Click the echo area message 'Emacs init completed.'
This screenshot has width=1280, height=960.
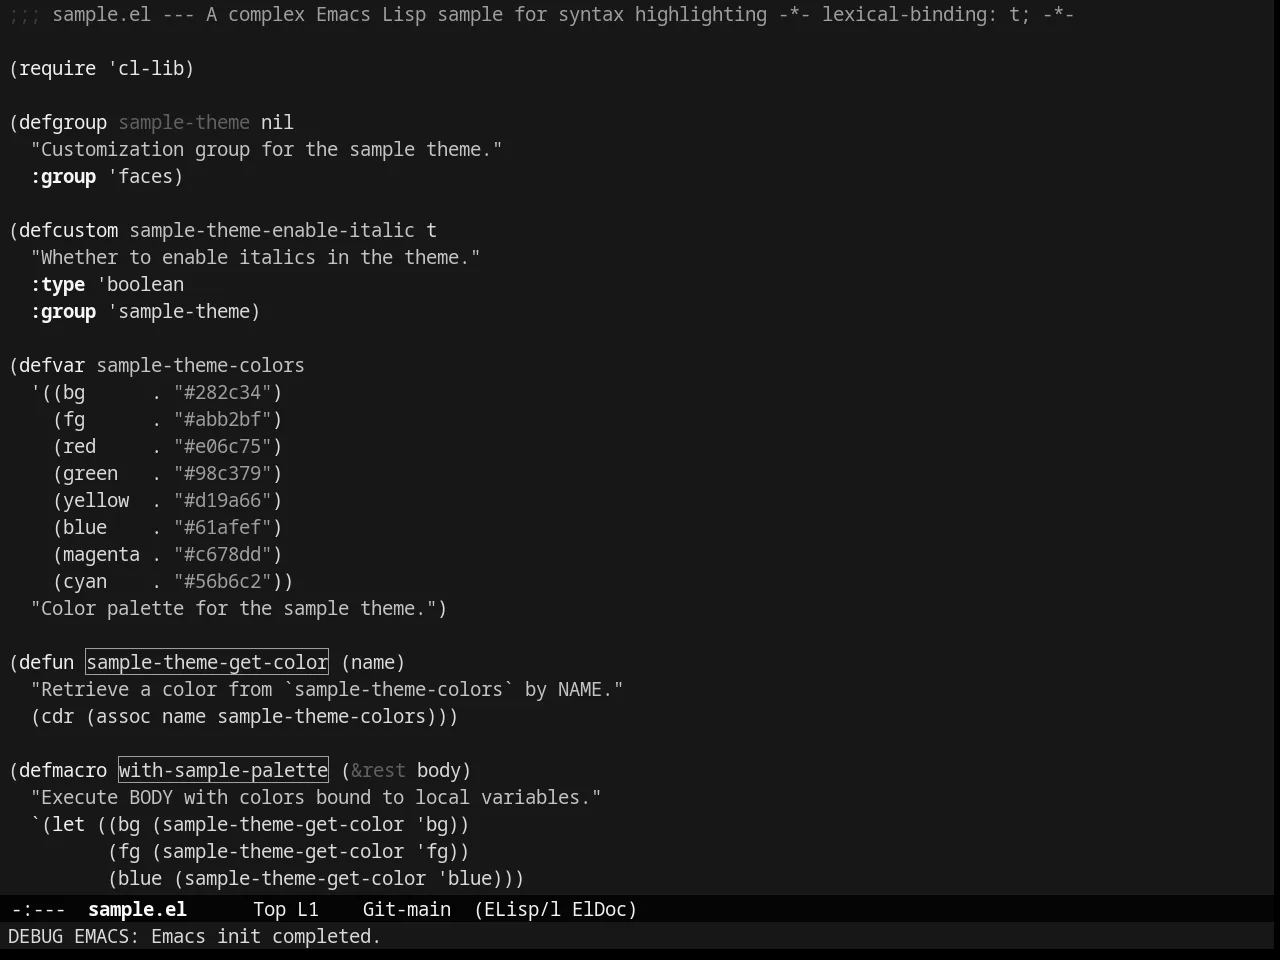[x=266, y=936]
